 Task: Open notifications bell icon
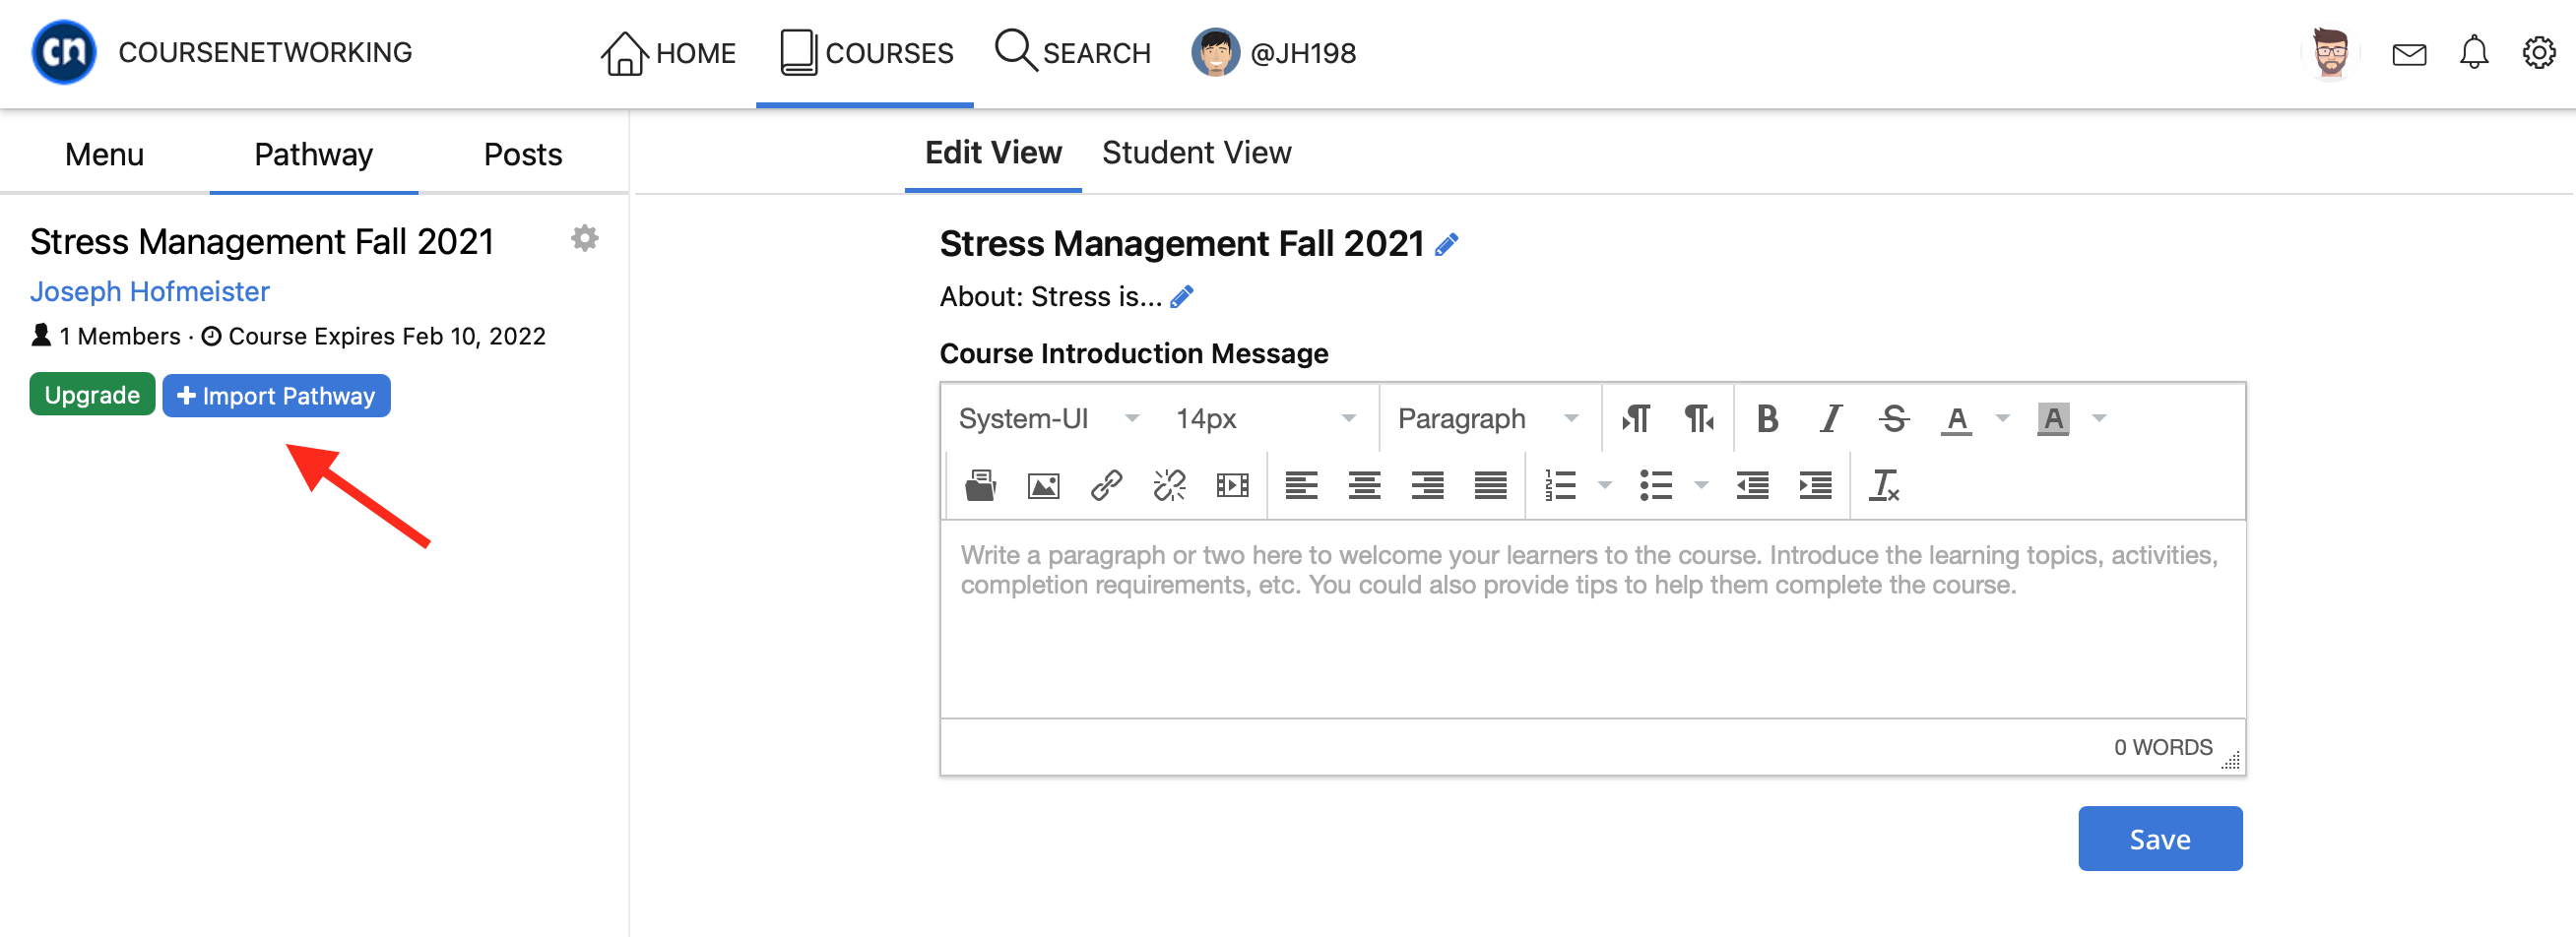(x=2473, y=53)
